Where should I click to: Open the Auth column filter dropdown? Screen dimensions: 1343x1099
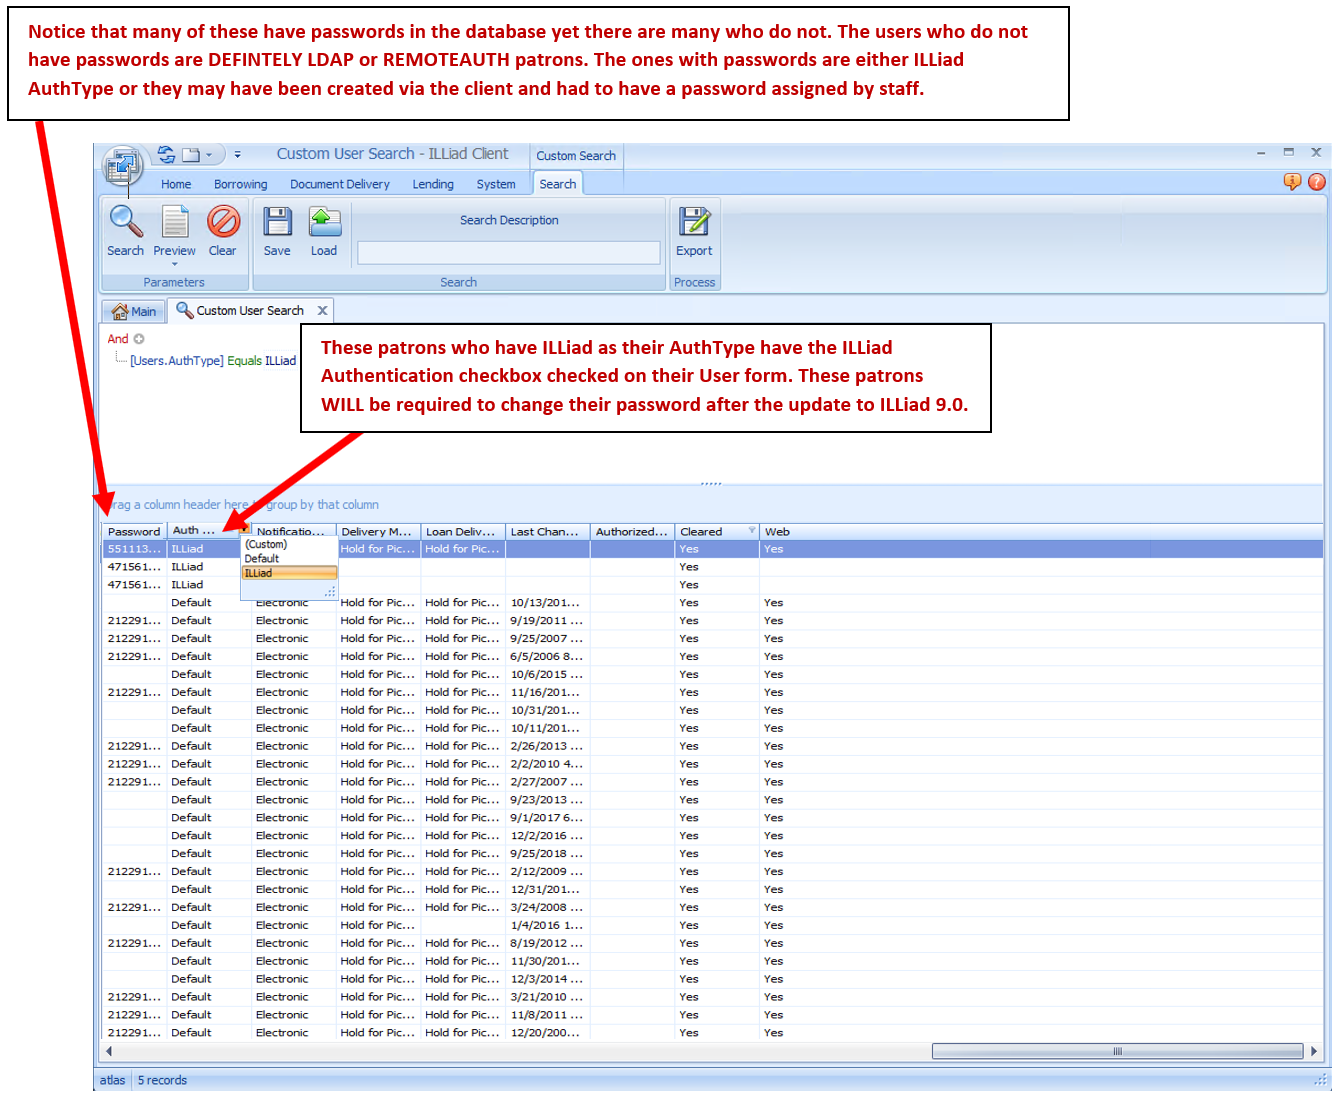point(243,531)
